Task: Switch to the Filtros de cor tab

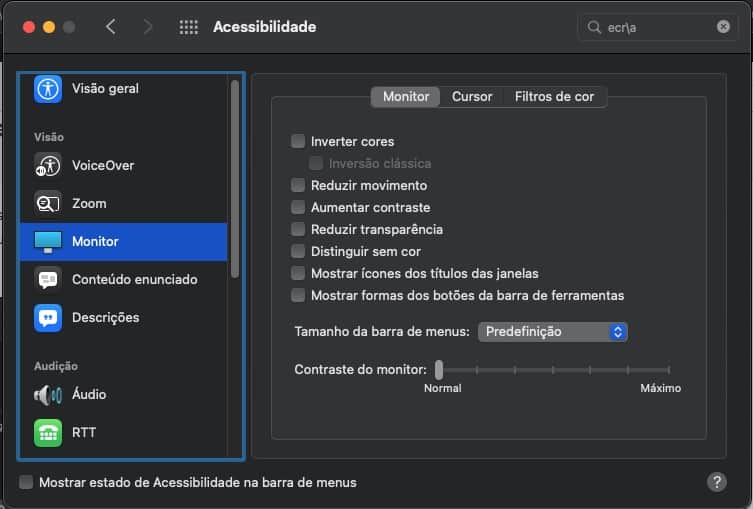Action: click(554, 97)
